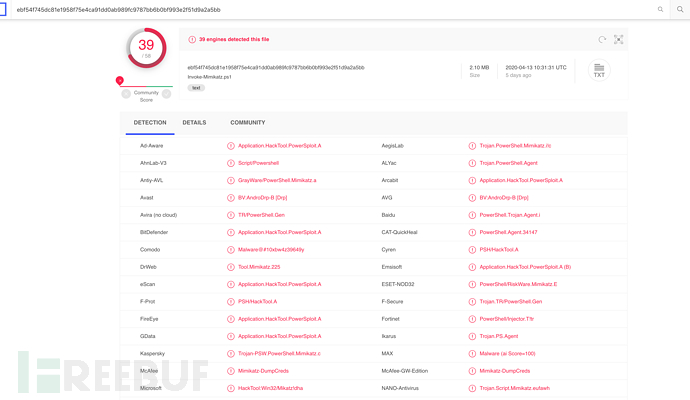Screen dimensions: 690x400
Task: Click the alert icon in the Emsisoft row
Action: [x=472, y=267]
